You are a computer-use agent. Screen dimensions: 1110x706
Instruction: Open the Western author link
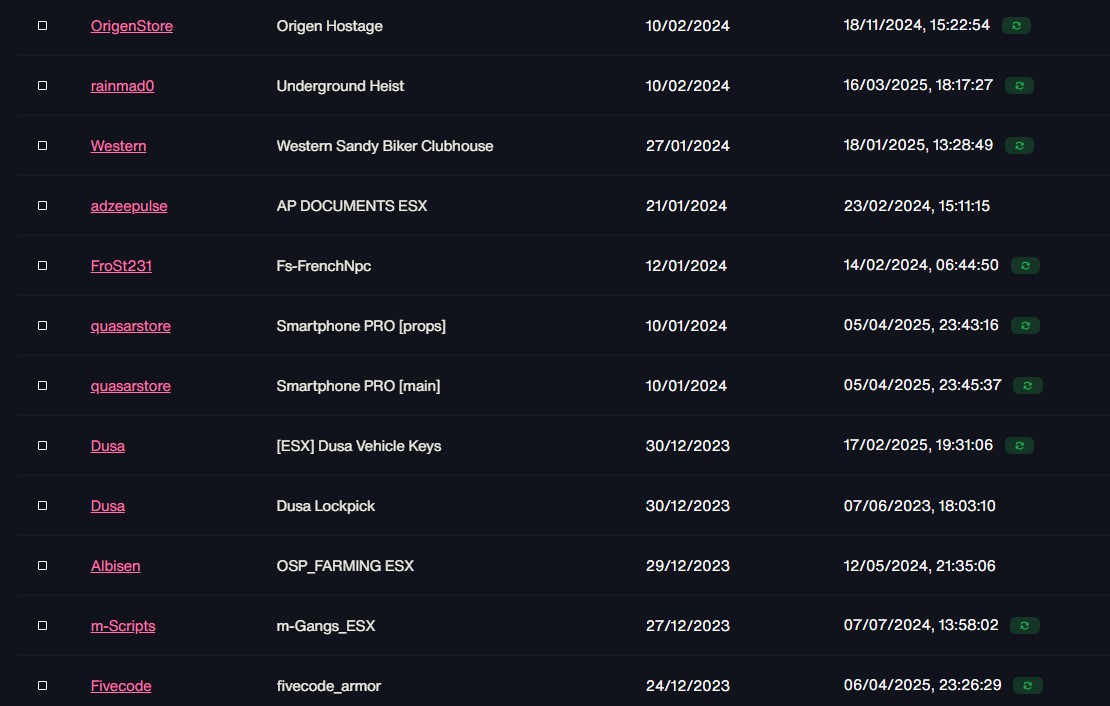118,146
